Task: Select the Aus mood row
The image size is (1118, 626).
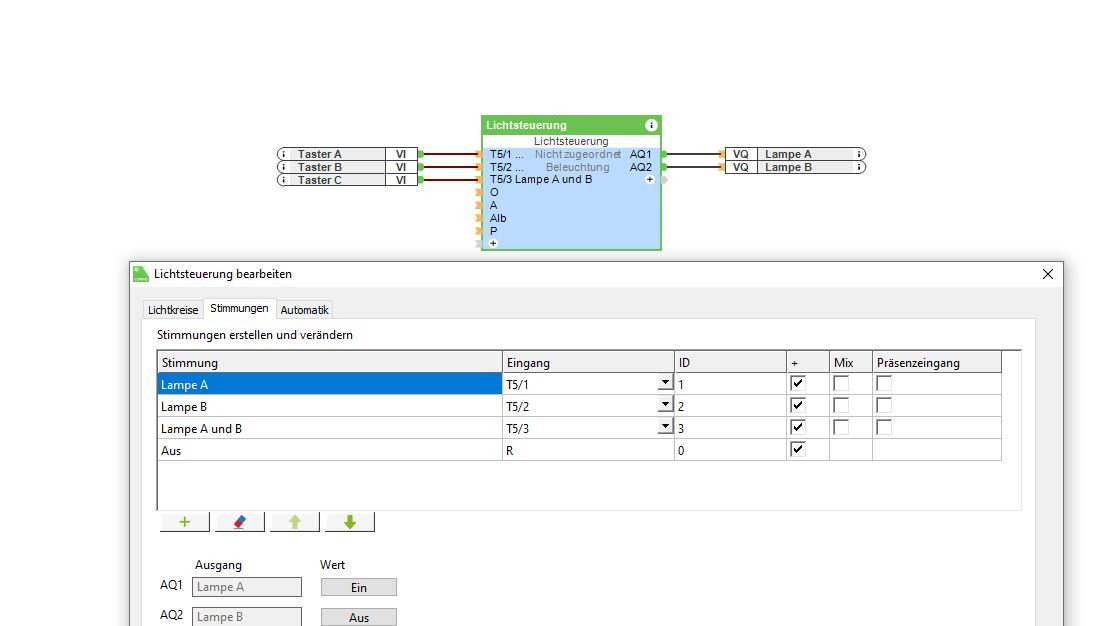Action: coord(329,451)
